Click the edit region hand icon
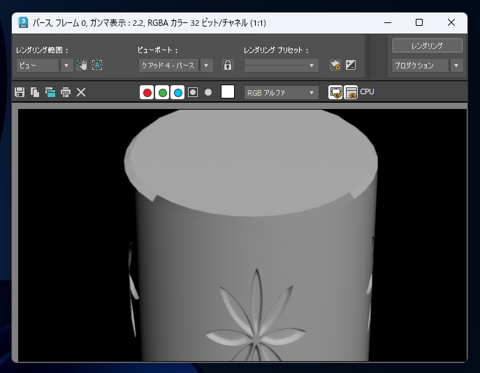480x373 pixels. [x=81, y=65]
